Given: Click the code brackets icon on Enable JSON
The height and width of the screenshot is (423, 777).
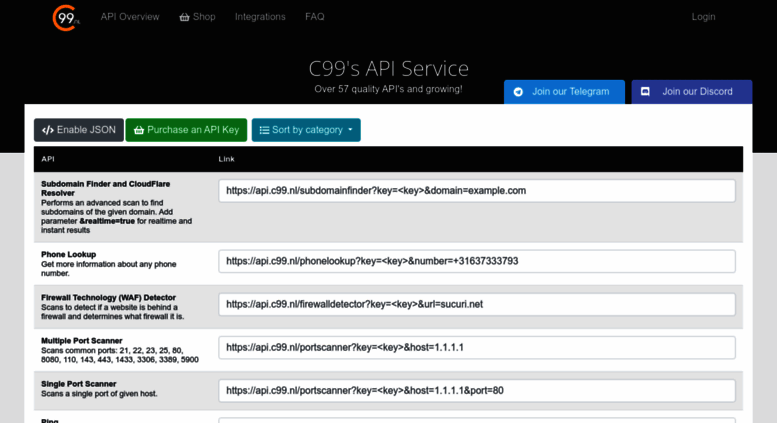Looking at the screenshot, I should (48, 130).
